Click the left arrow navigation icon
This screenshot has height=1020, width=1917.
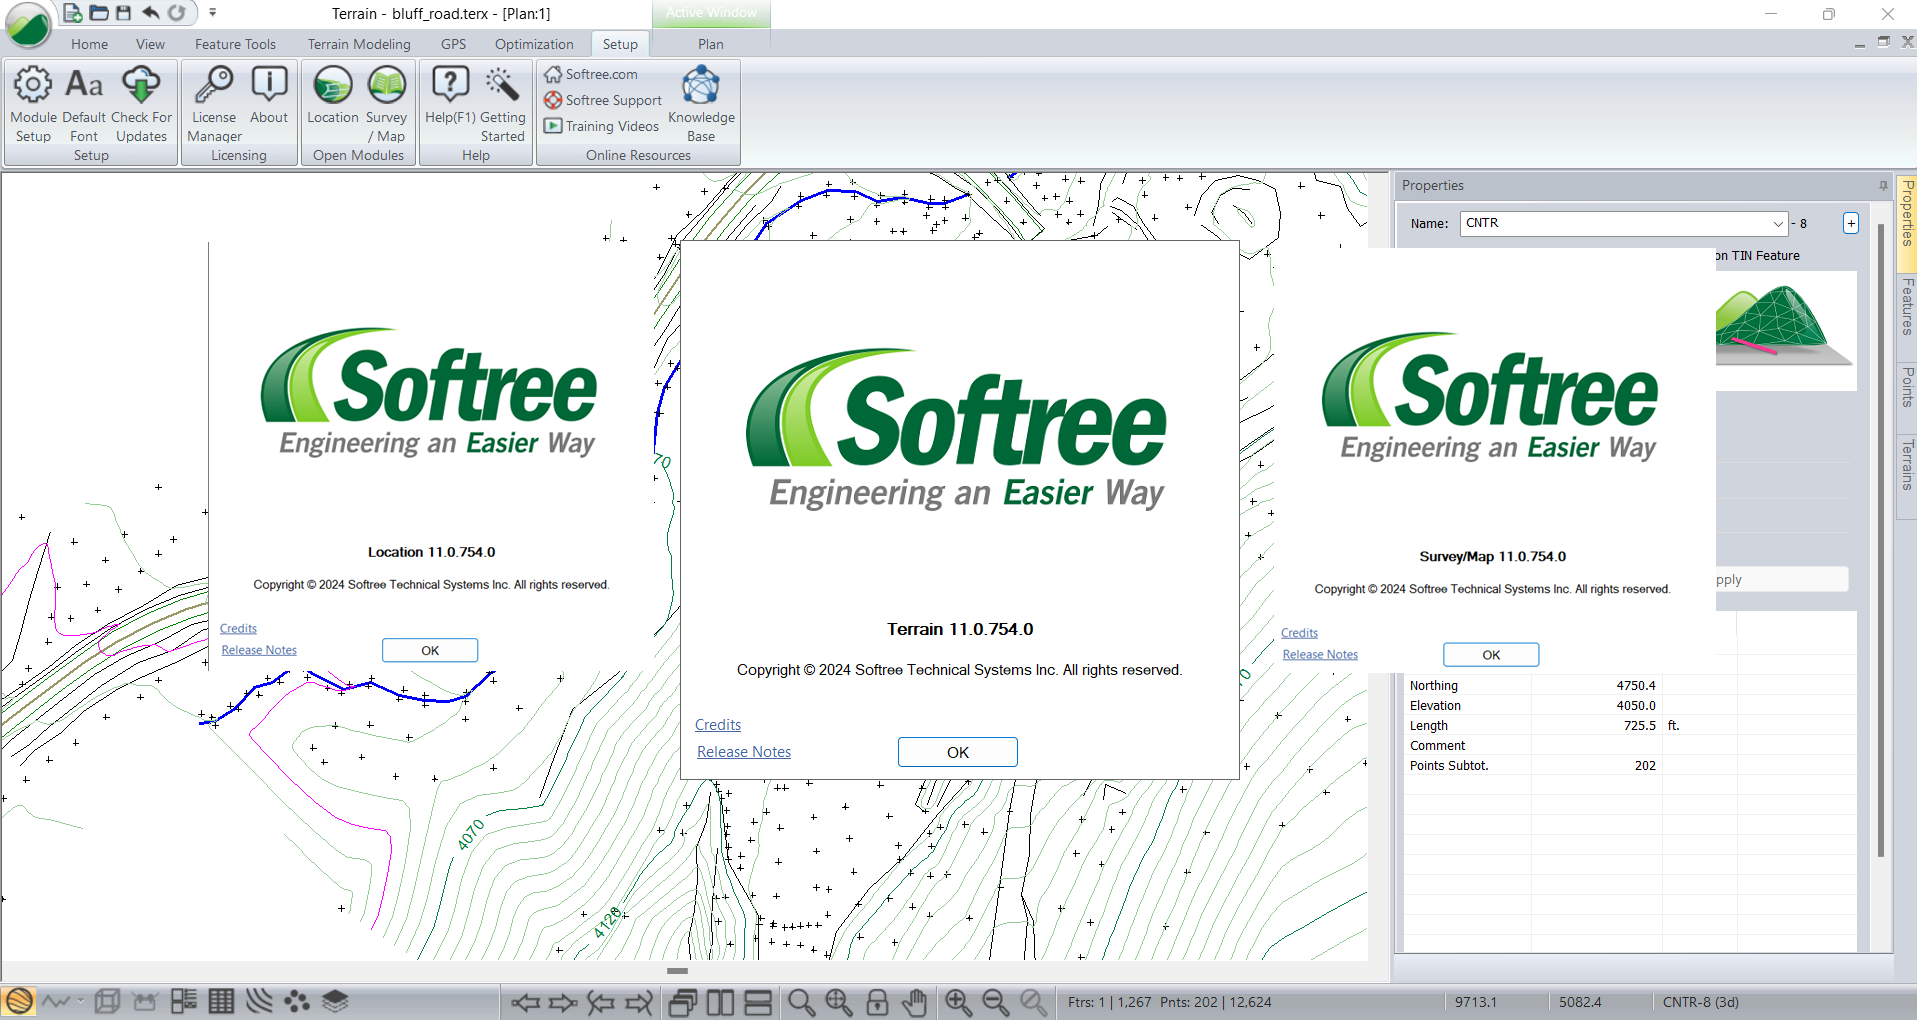[x=525, y=1002]
